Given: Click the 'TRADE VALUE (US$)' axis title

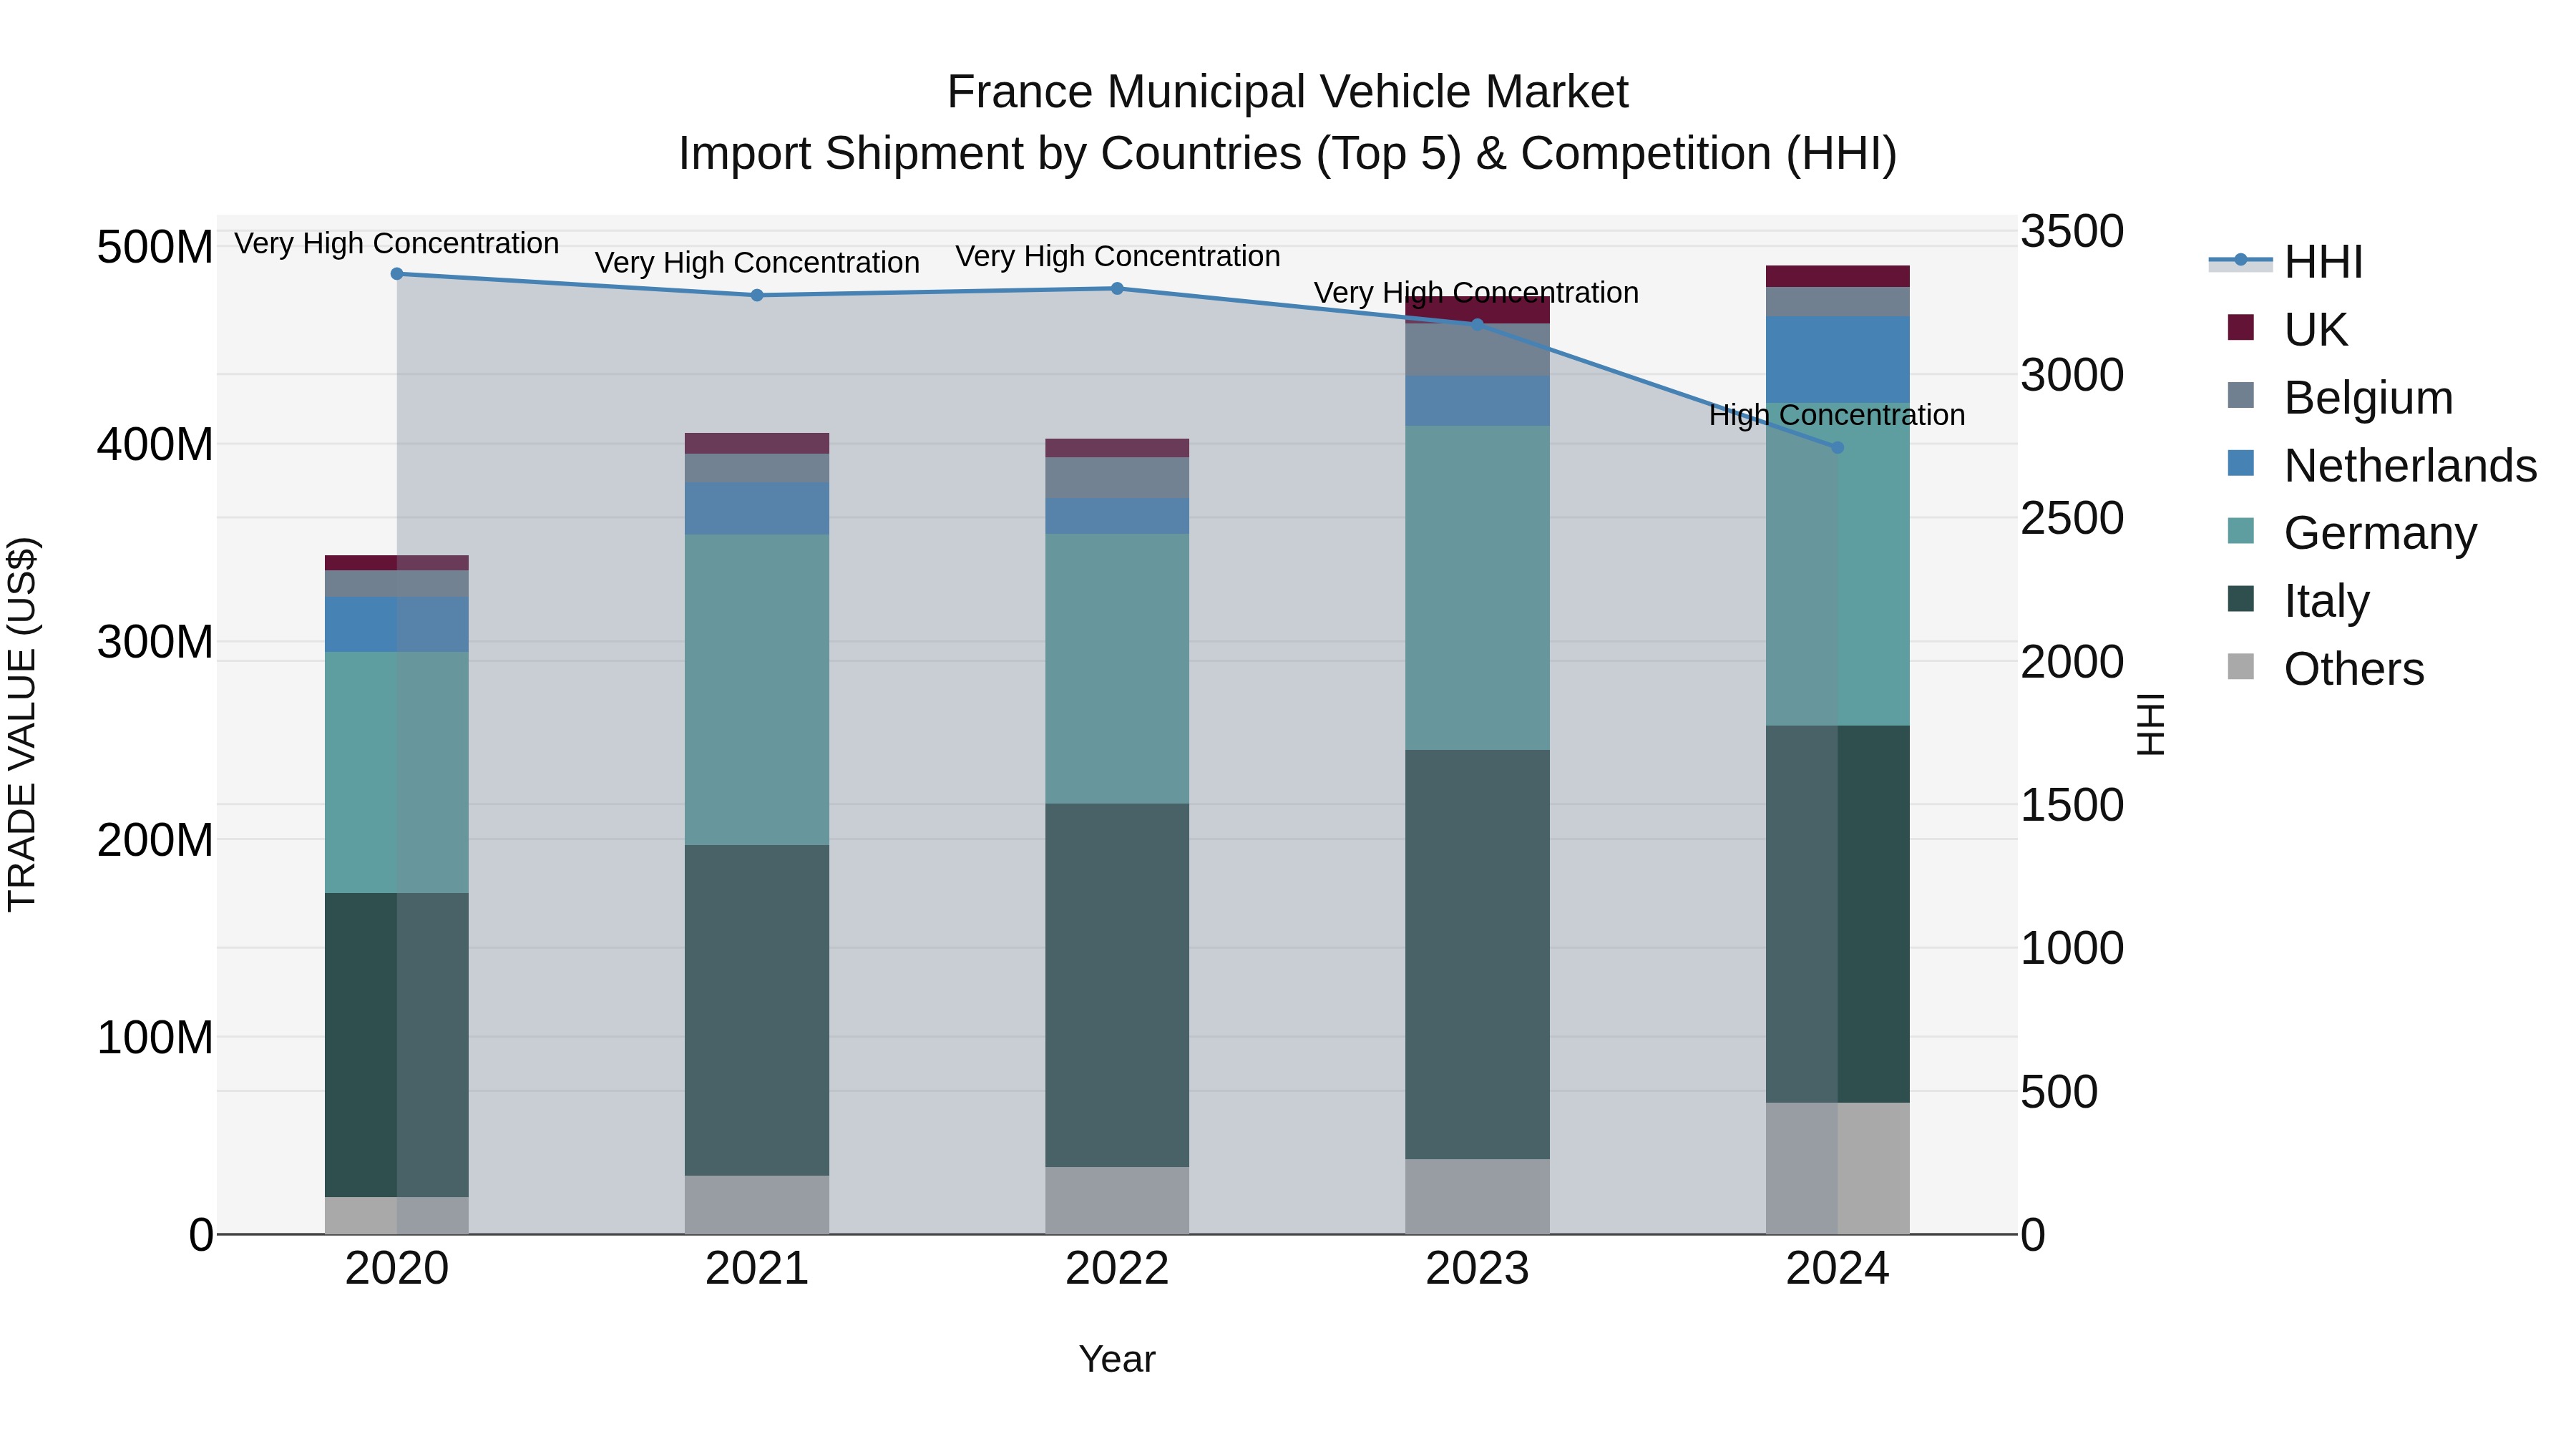Looking at the screenshot, I should (22, 724).
